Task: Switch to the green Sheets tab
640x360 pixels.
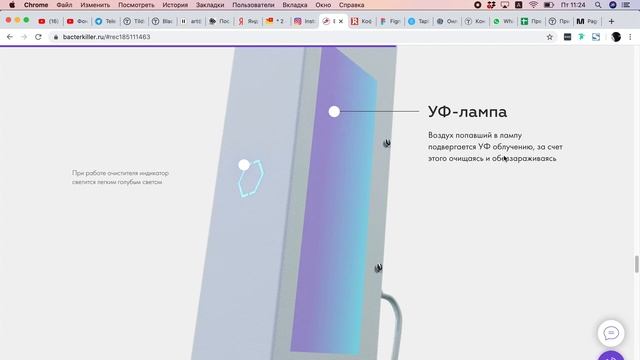Action: [x=531, y=21]
